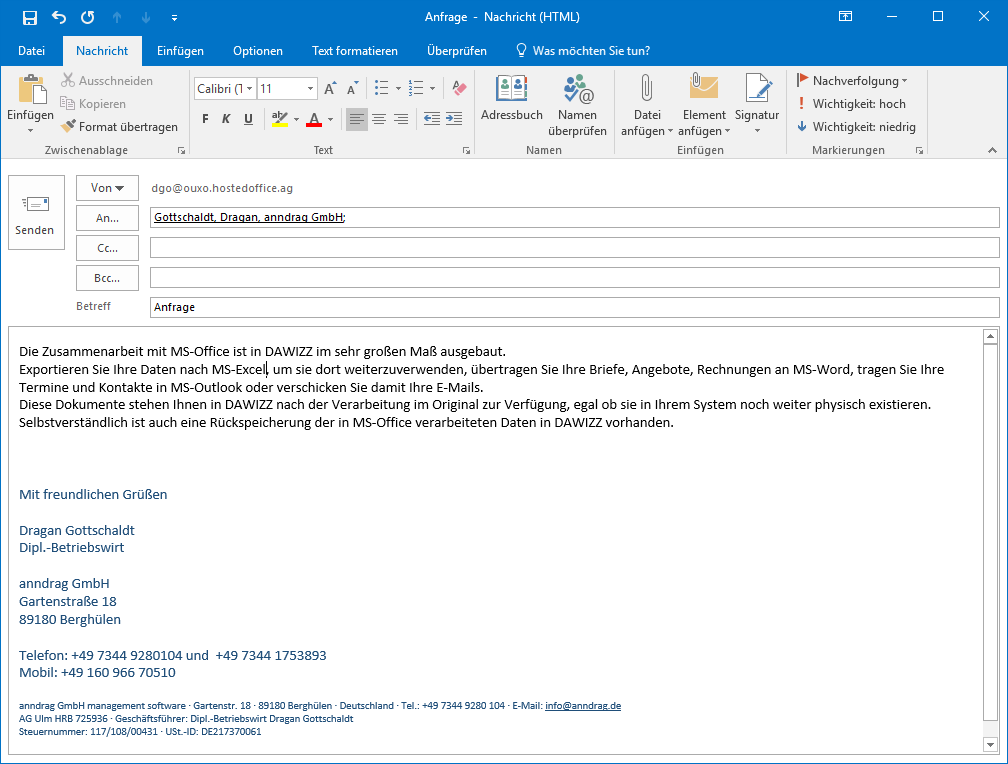This screenshot has width=1008, height=764.
Task: Click into the Cc address field
Action: pos(575,248)
